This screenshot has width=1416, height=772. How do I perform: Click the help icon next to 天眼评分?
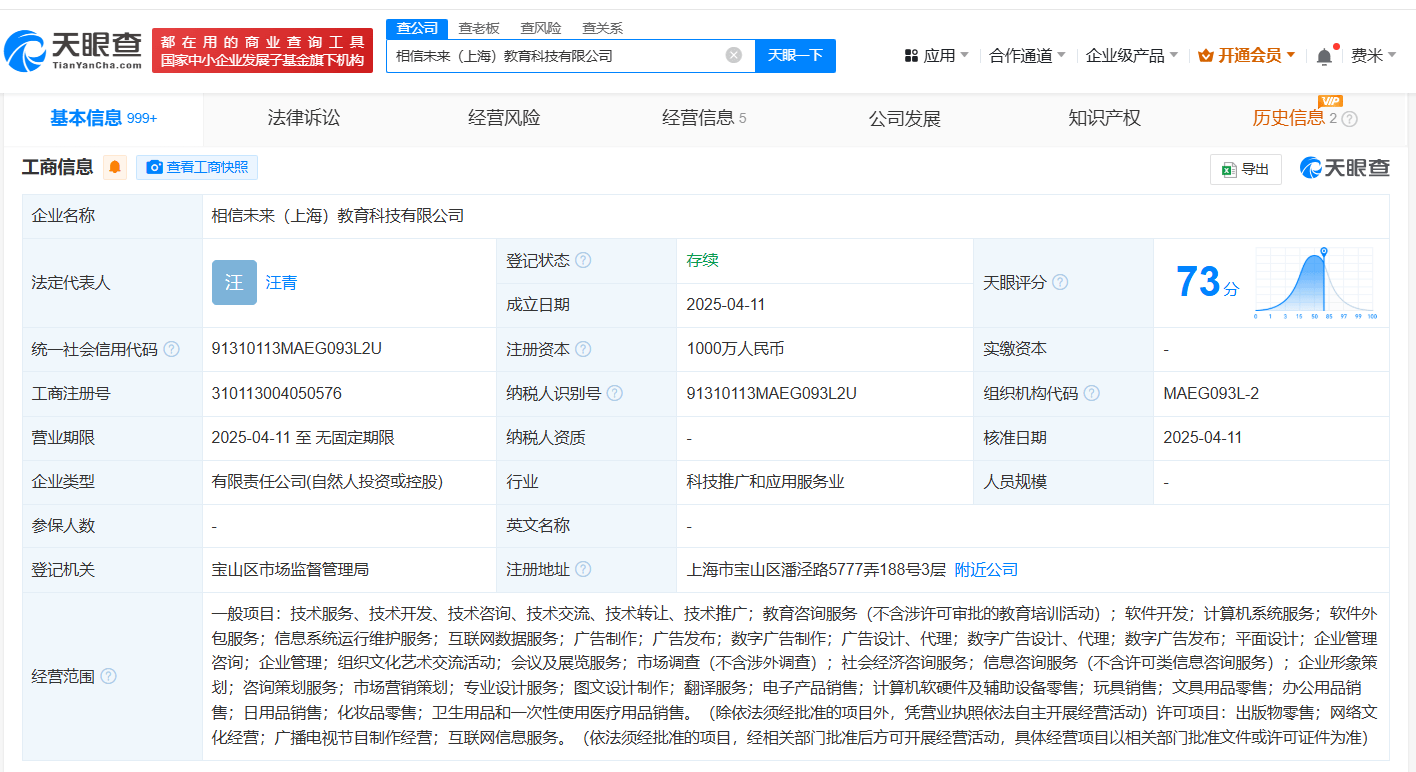(1060, 282)
